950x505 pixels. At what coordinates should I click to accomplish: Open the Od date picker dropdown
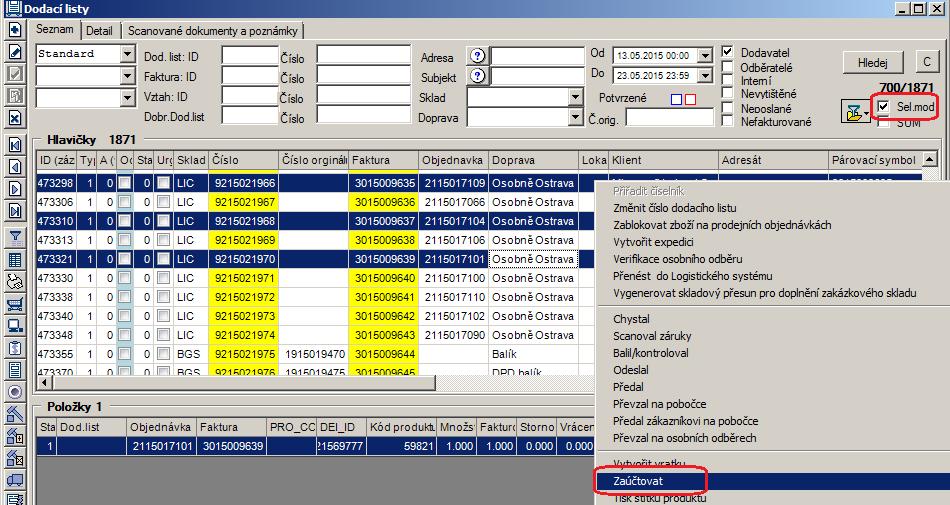pos(705,55)
